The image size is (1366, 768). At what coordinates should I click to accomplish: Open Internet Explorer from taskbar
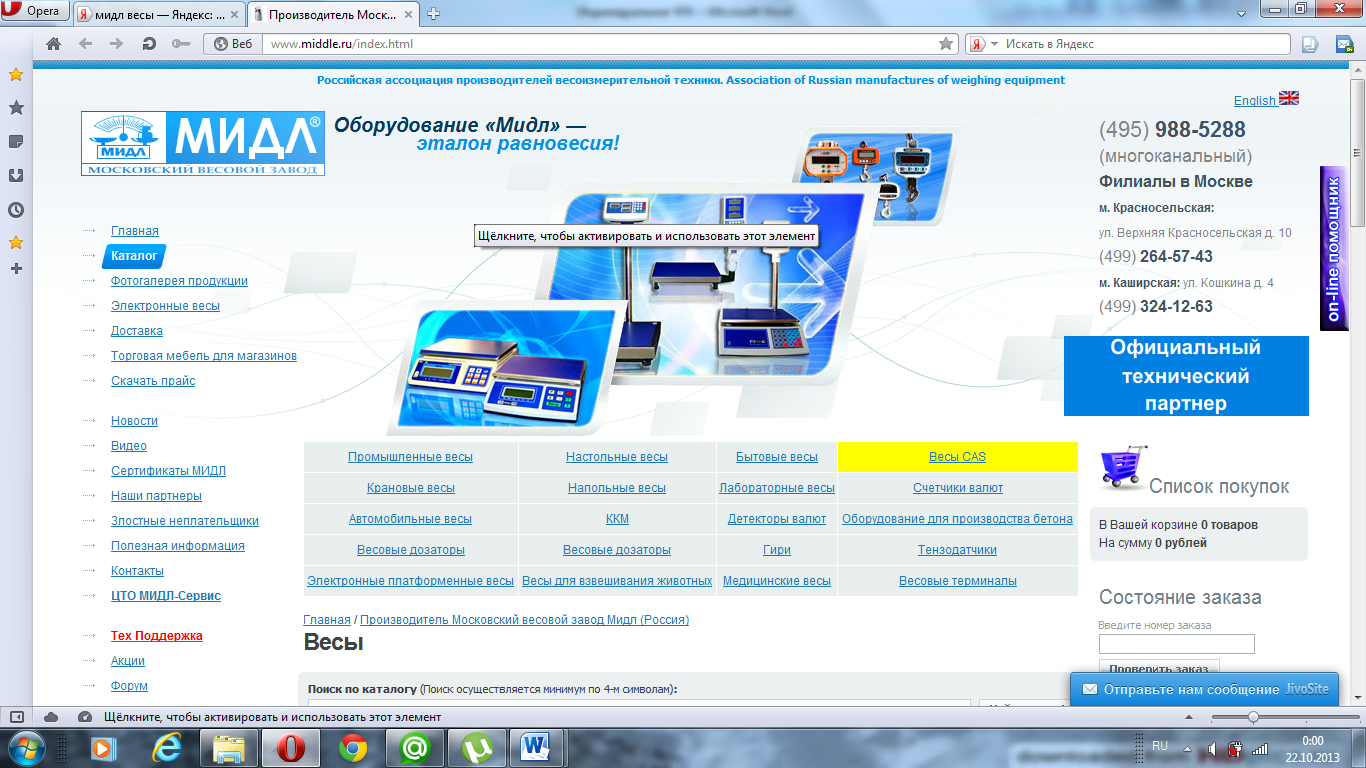click(167, 748)
